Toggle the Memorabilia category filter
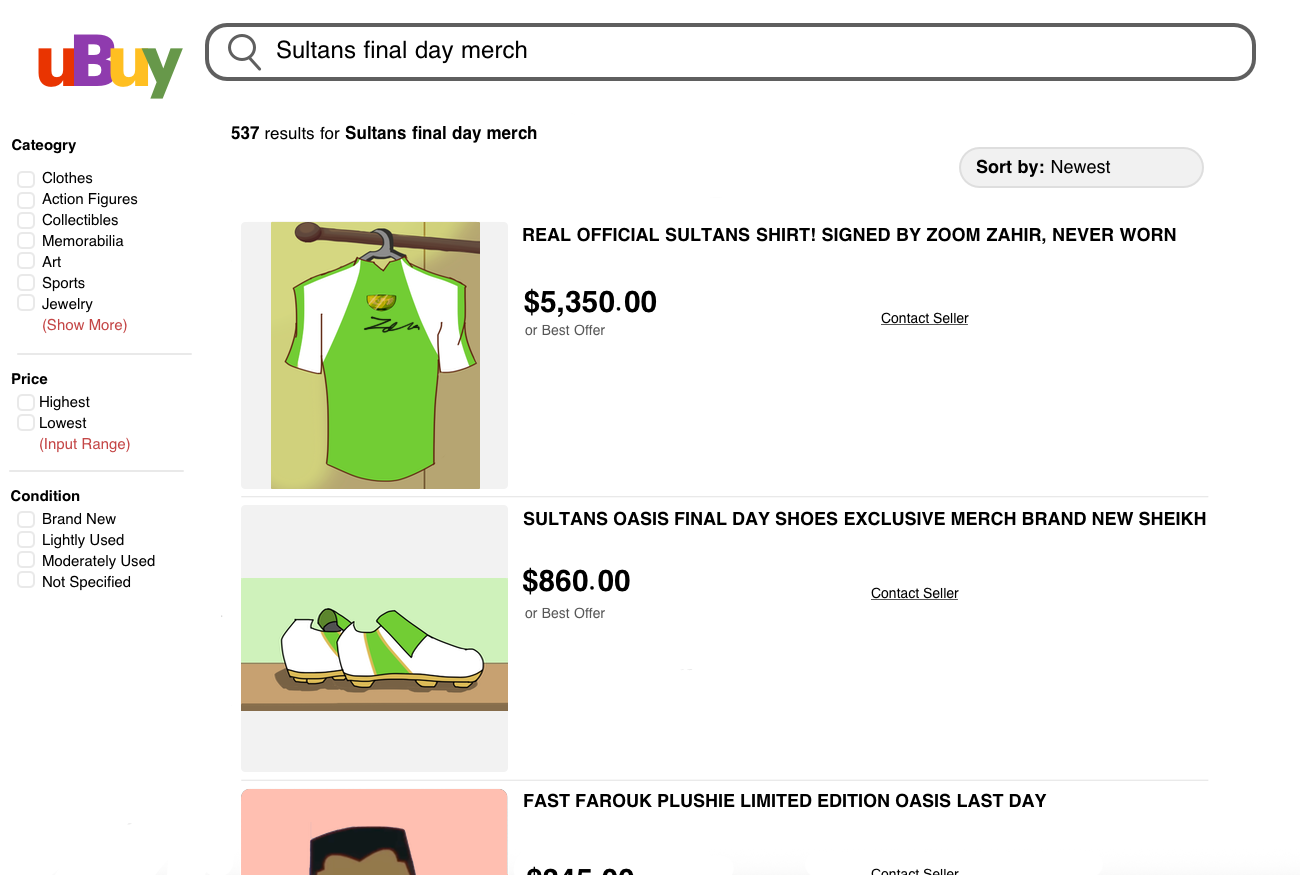Viewport: 1300px width, 875px height. (26, 242)
